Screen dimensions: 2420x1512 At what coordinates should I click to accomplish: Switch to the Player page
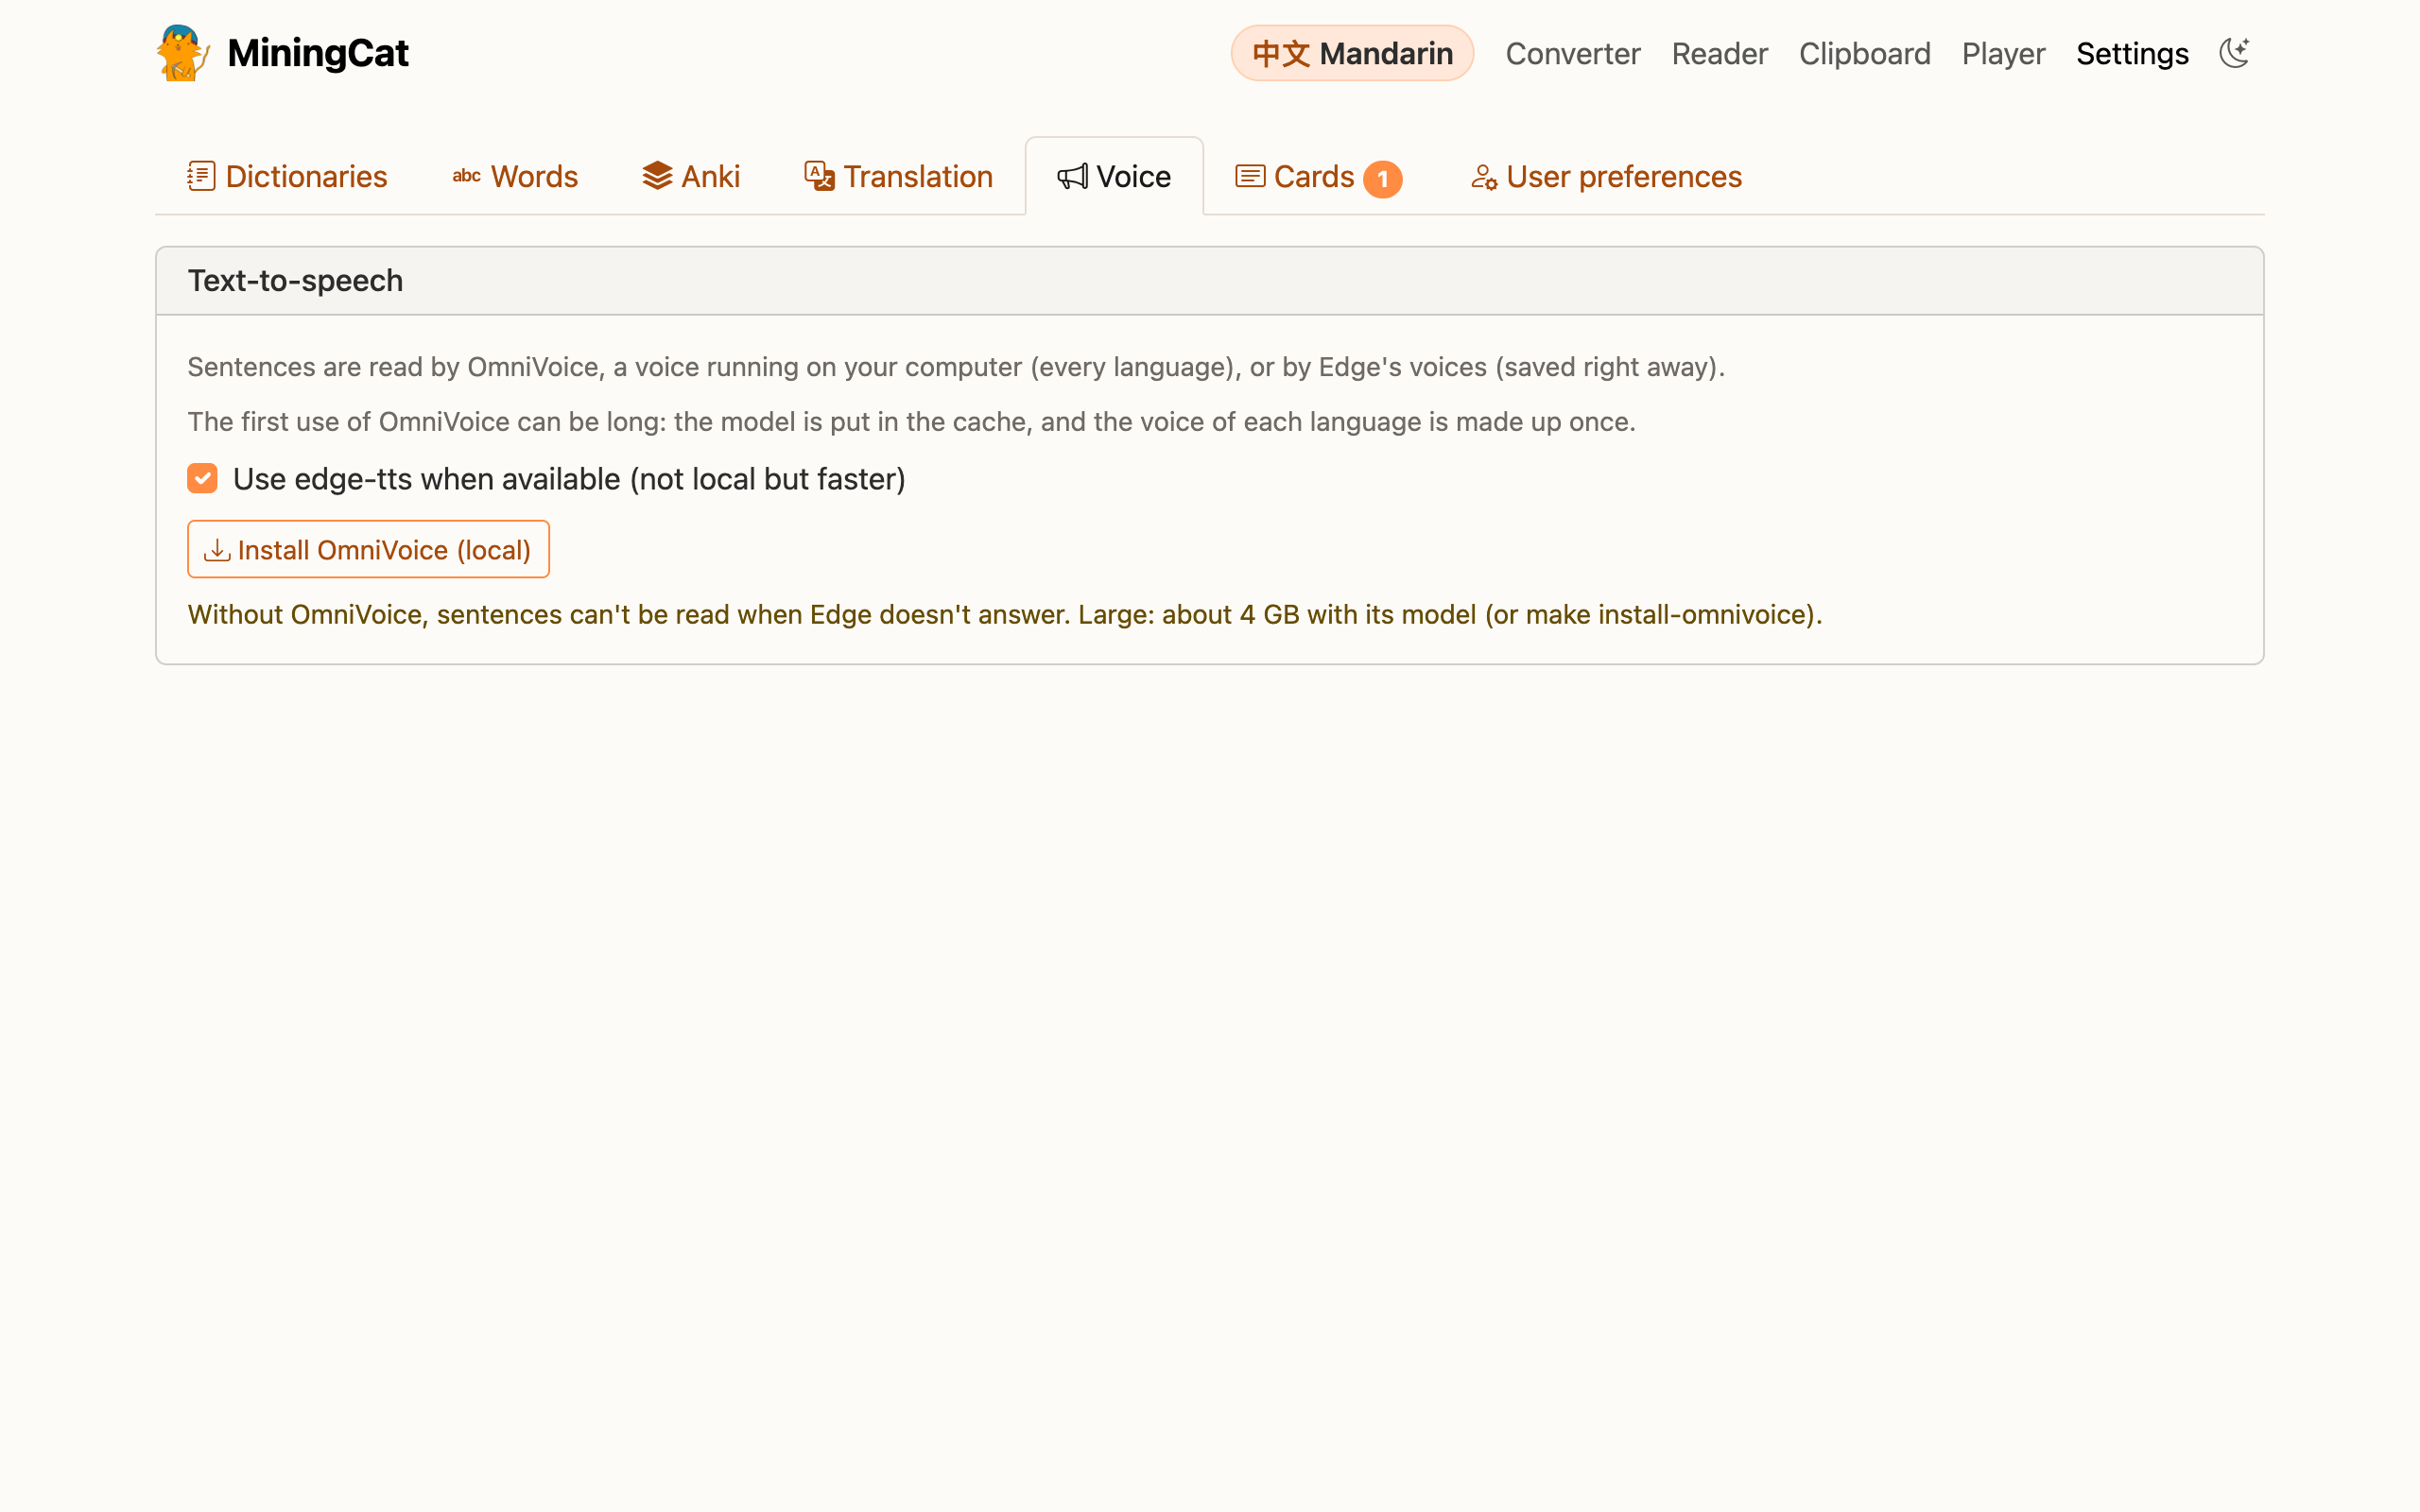pyautogui.click(x=2004, y=53)
